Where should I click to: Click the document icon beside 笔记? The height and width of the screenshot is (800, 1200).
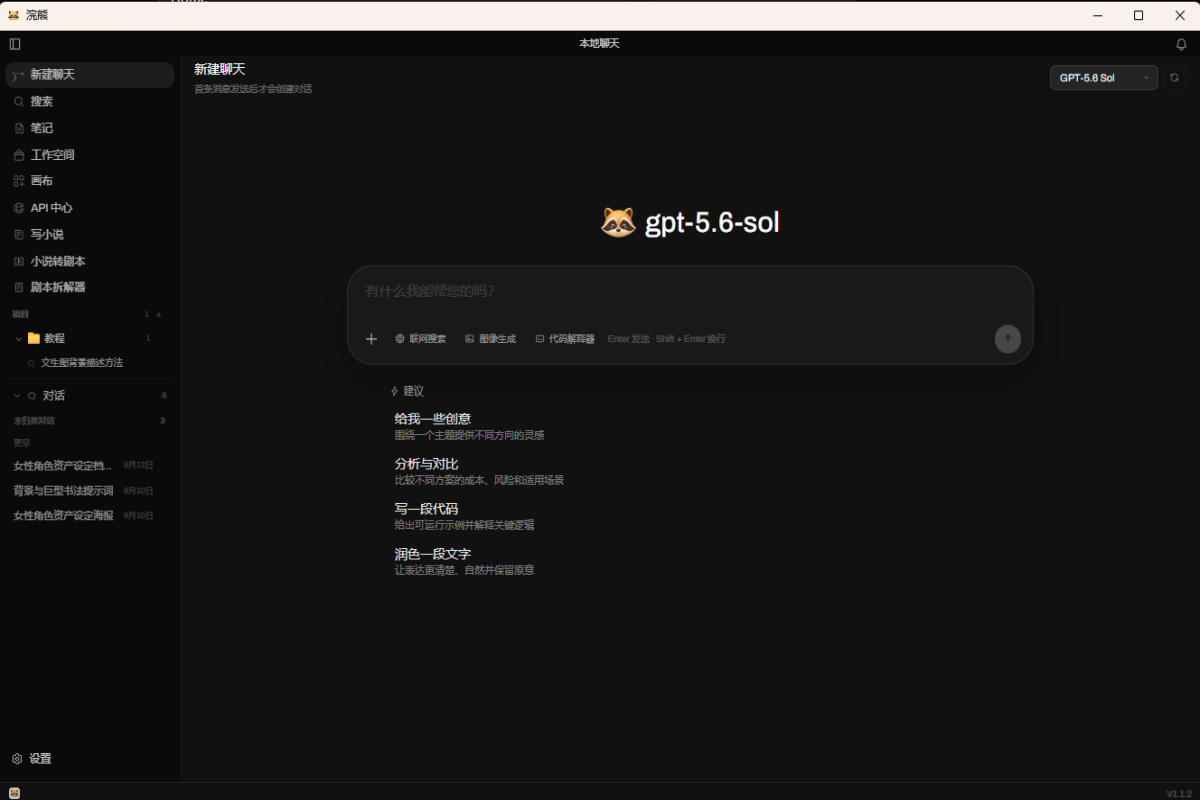click(x=19, y=128)
